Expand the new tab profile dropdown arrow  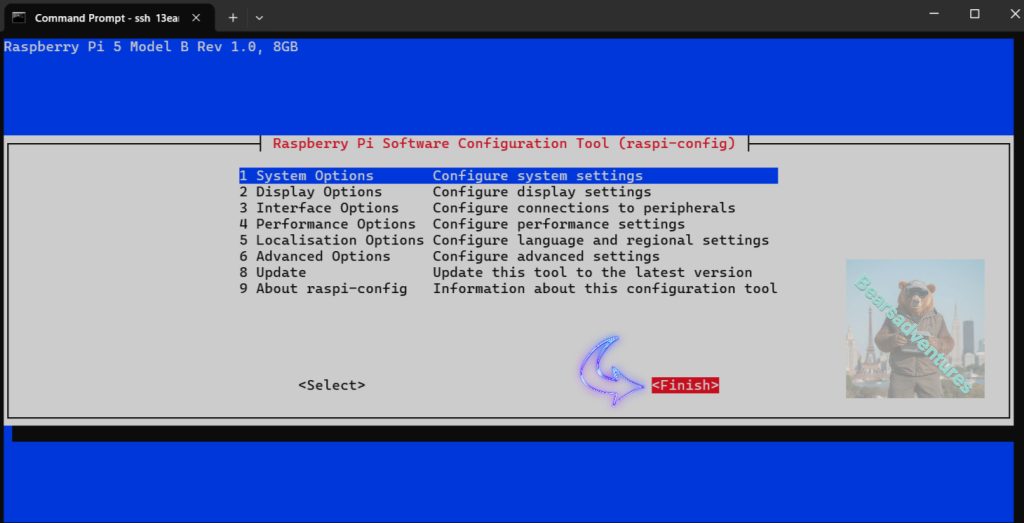pyautogui.click(x=259, y=18)
